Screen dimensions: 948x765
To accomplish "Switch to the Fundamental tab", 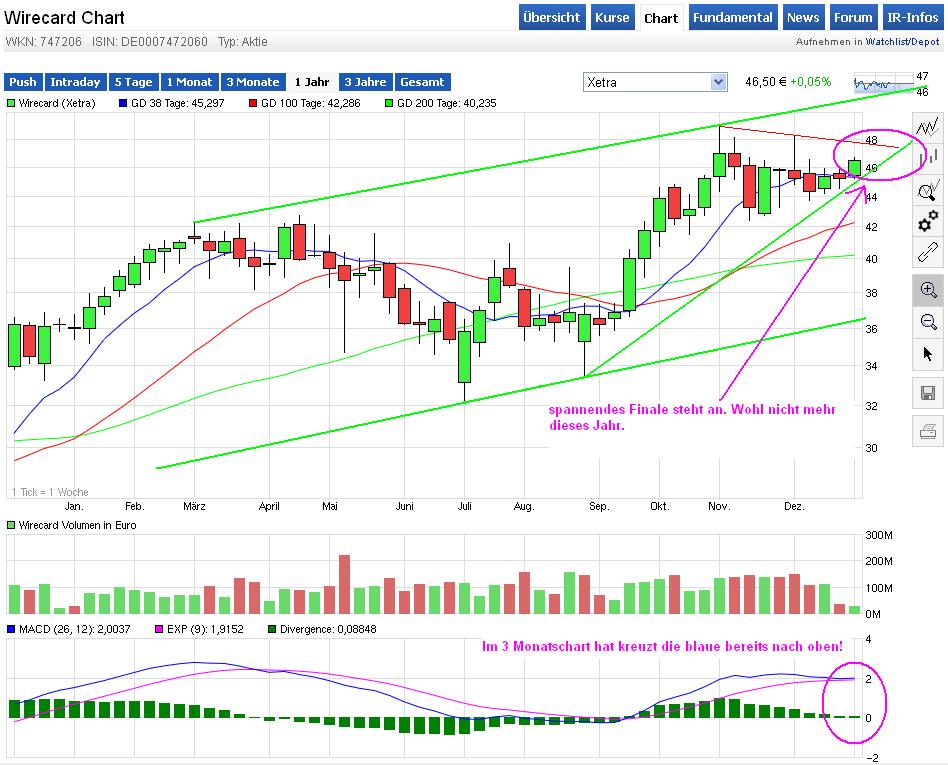I will tap(734, 17).
